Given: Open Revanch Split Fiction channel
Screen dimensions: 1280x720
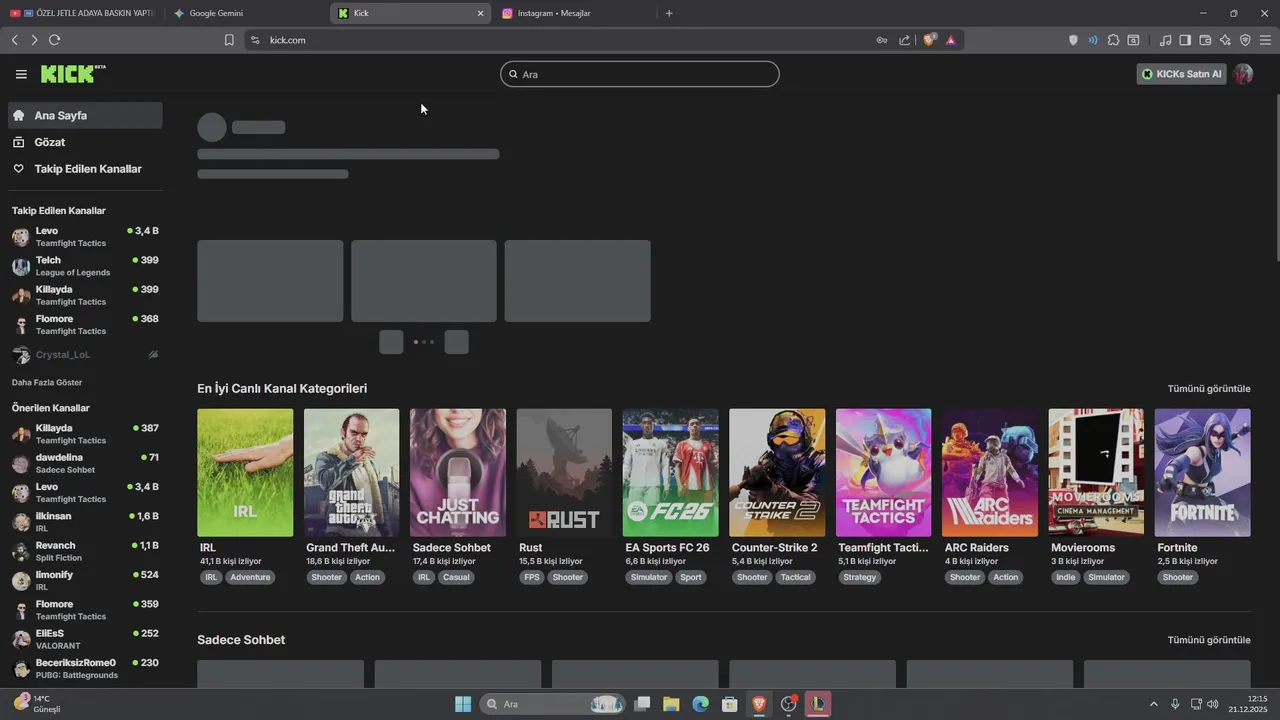Looking at the screenshot, I should point(85,551).
